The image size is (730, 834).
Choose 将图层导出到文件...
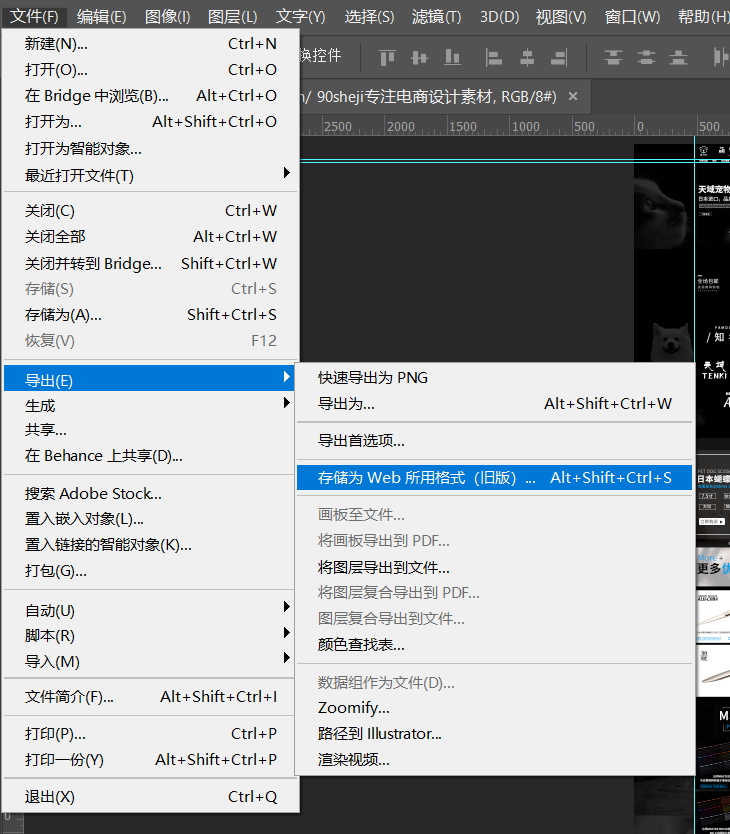(x=494, y=568)
